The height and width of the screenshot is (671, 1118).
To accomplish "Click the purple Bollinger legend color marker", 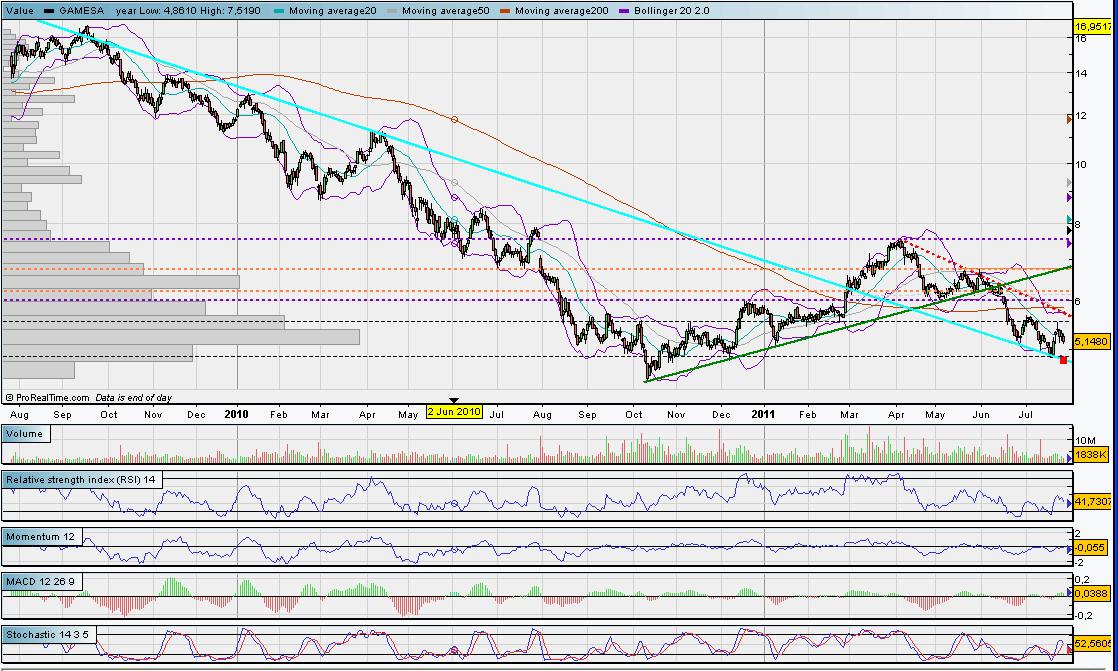I will pos(625,11).
